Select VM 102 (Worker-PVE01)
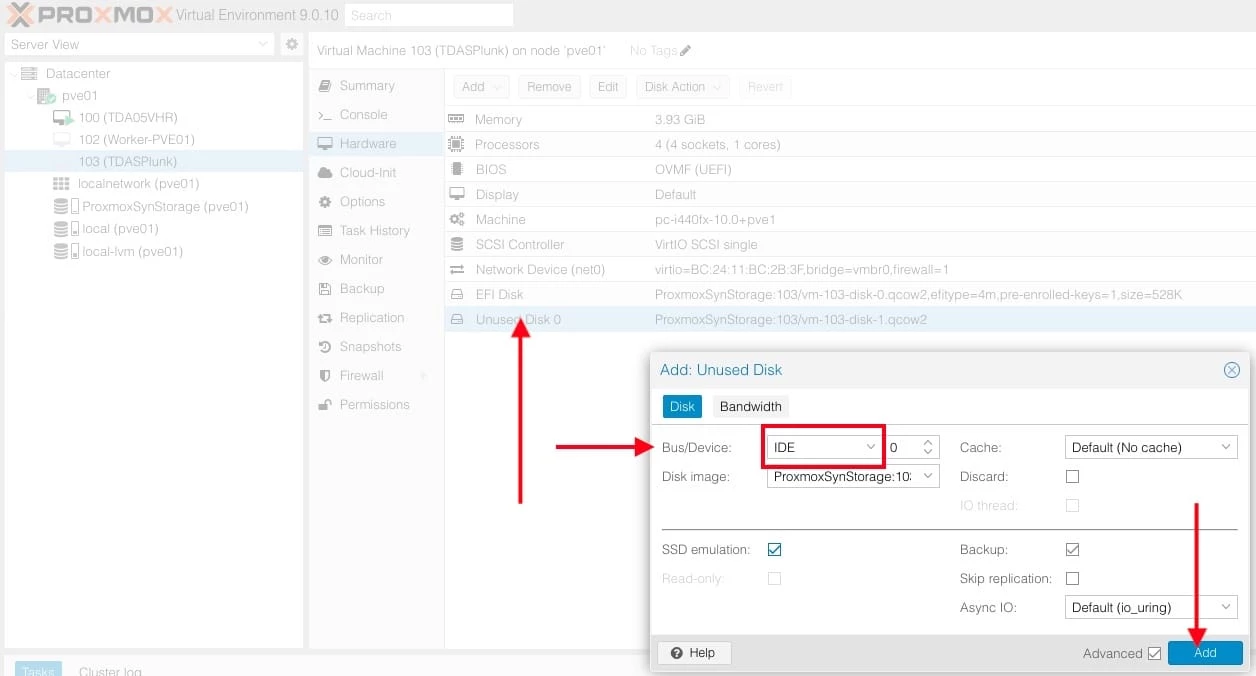 point(136,139)
